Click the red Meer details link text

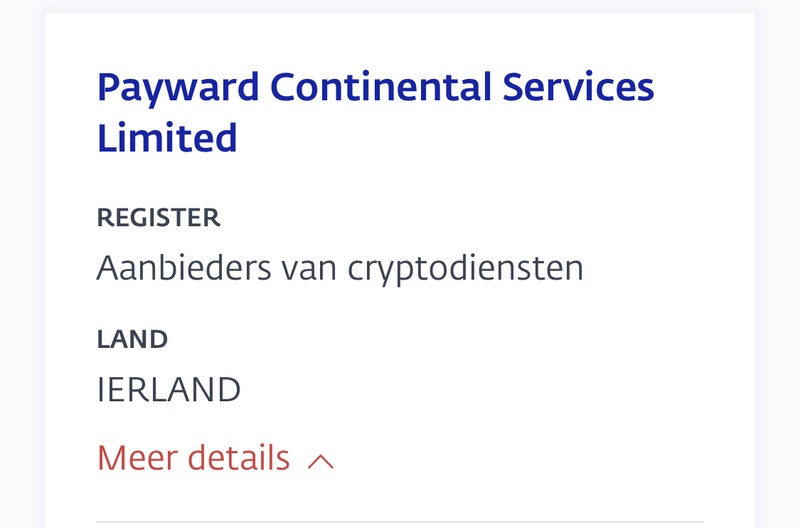193,458
